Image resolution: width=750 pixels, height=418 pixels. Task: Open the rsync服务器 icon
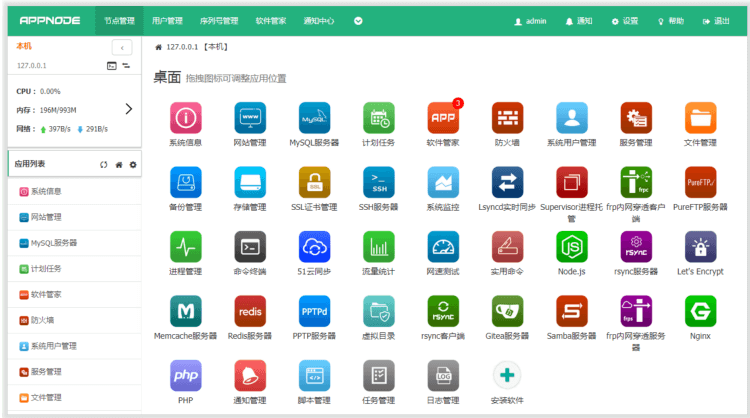coord(636,247)
